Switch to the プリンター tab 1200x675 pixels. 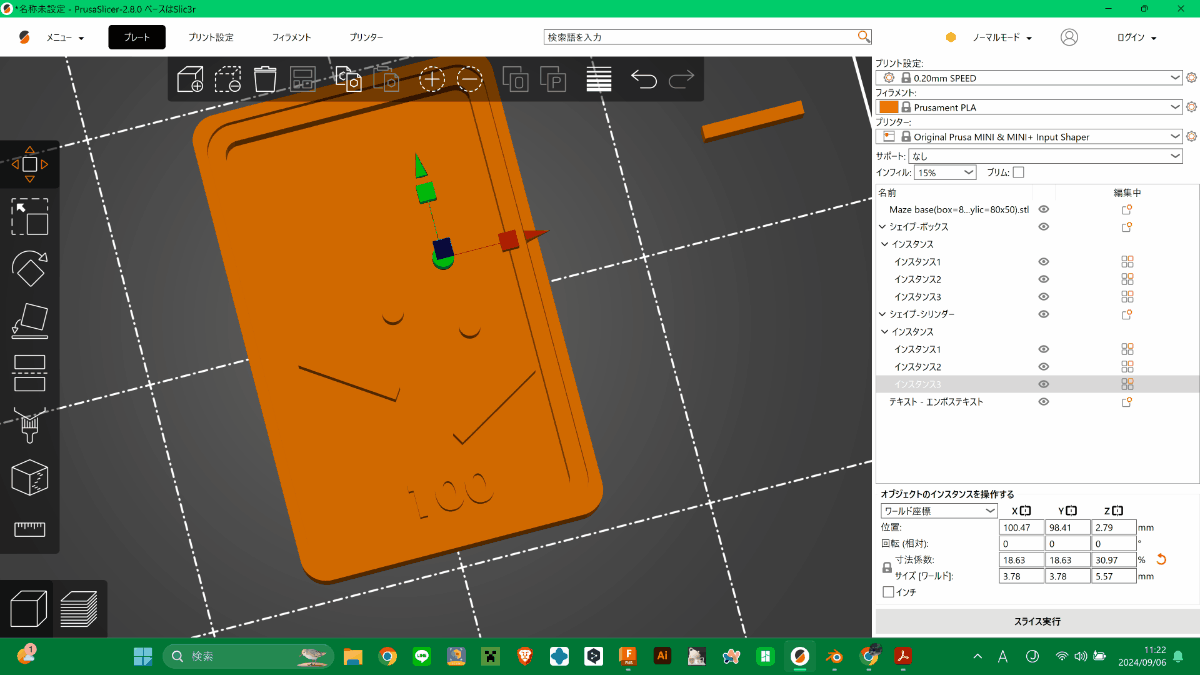tap(366, 37)
